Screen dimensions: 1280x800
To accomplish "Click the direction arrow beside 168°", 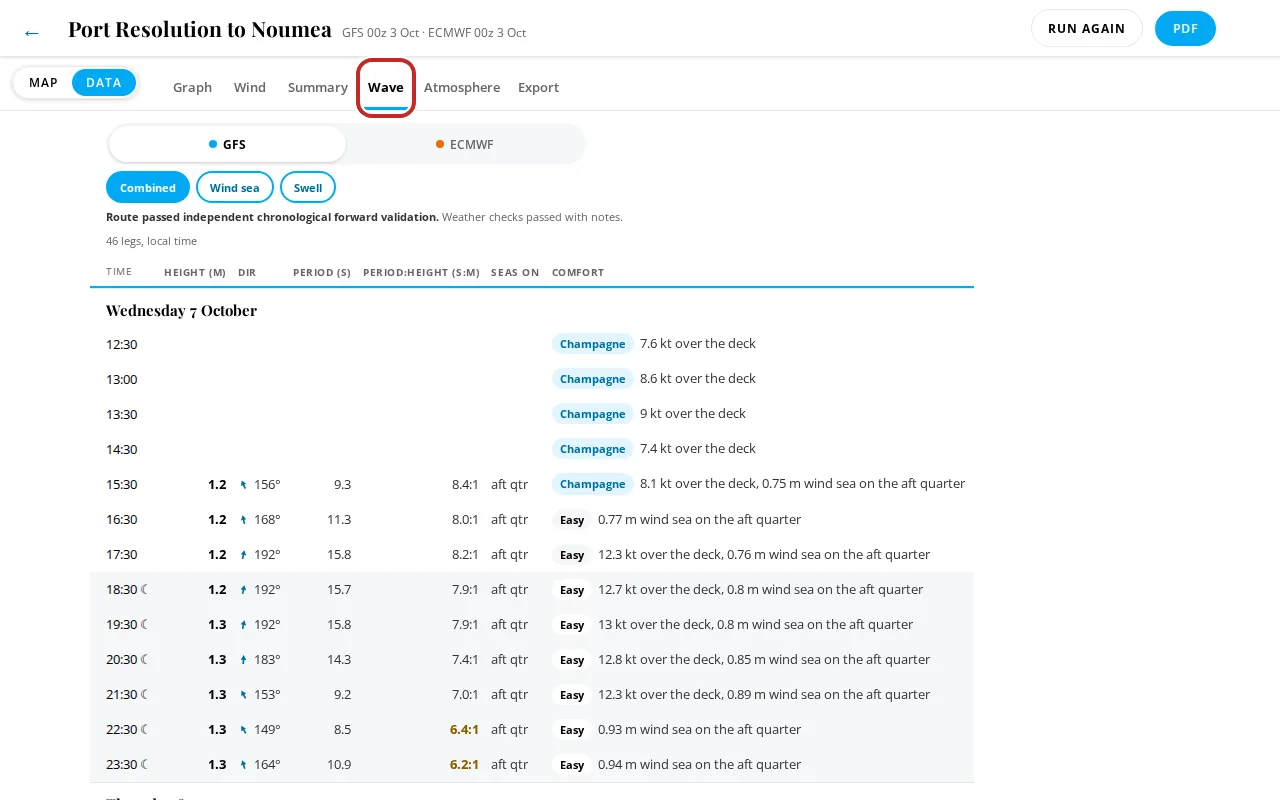I will coord(243,520).
